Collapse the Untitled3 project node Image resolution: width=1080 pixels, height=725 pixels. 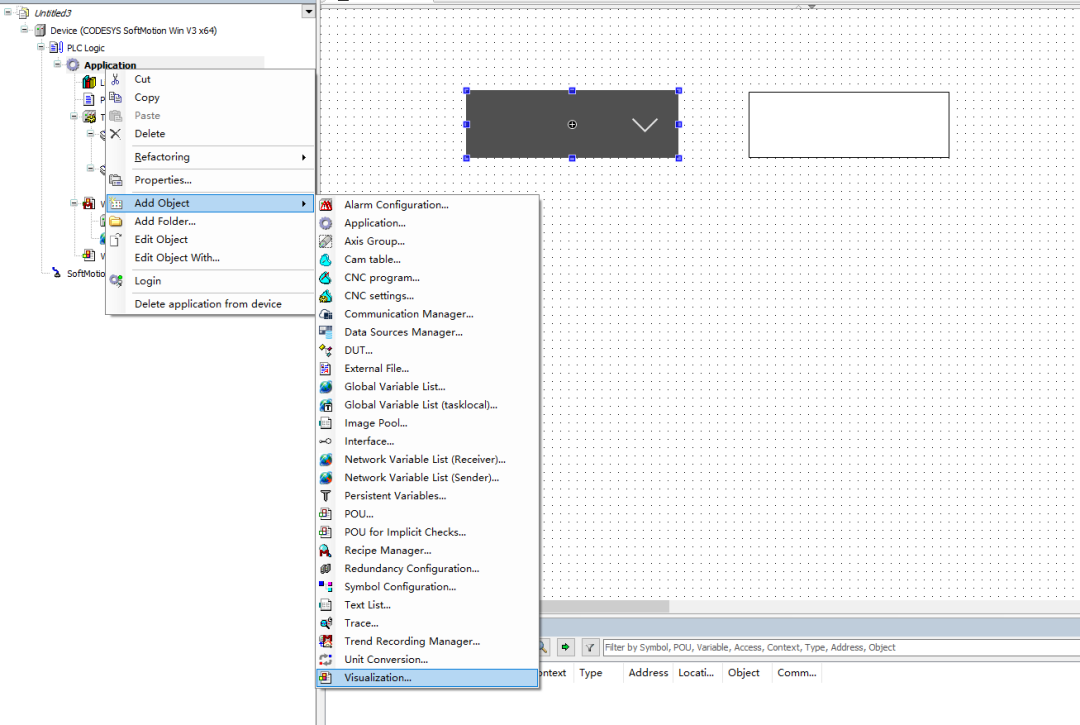pos(8,12)
